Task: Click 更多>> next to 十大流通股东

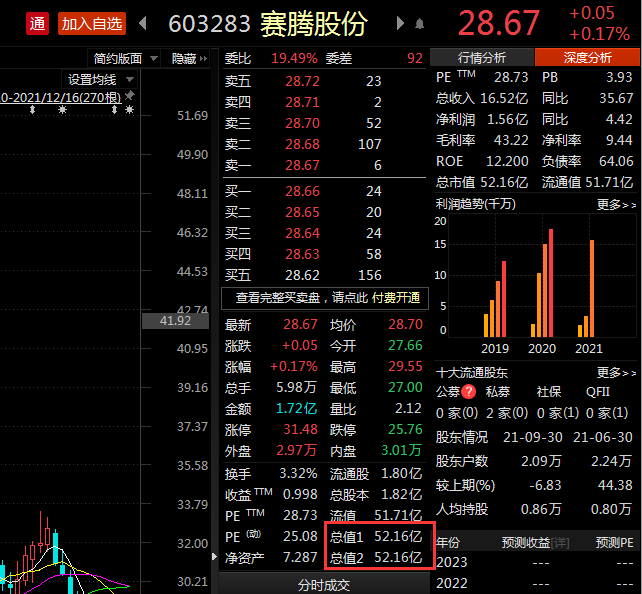Action: click(616, 373)
